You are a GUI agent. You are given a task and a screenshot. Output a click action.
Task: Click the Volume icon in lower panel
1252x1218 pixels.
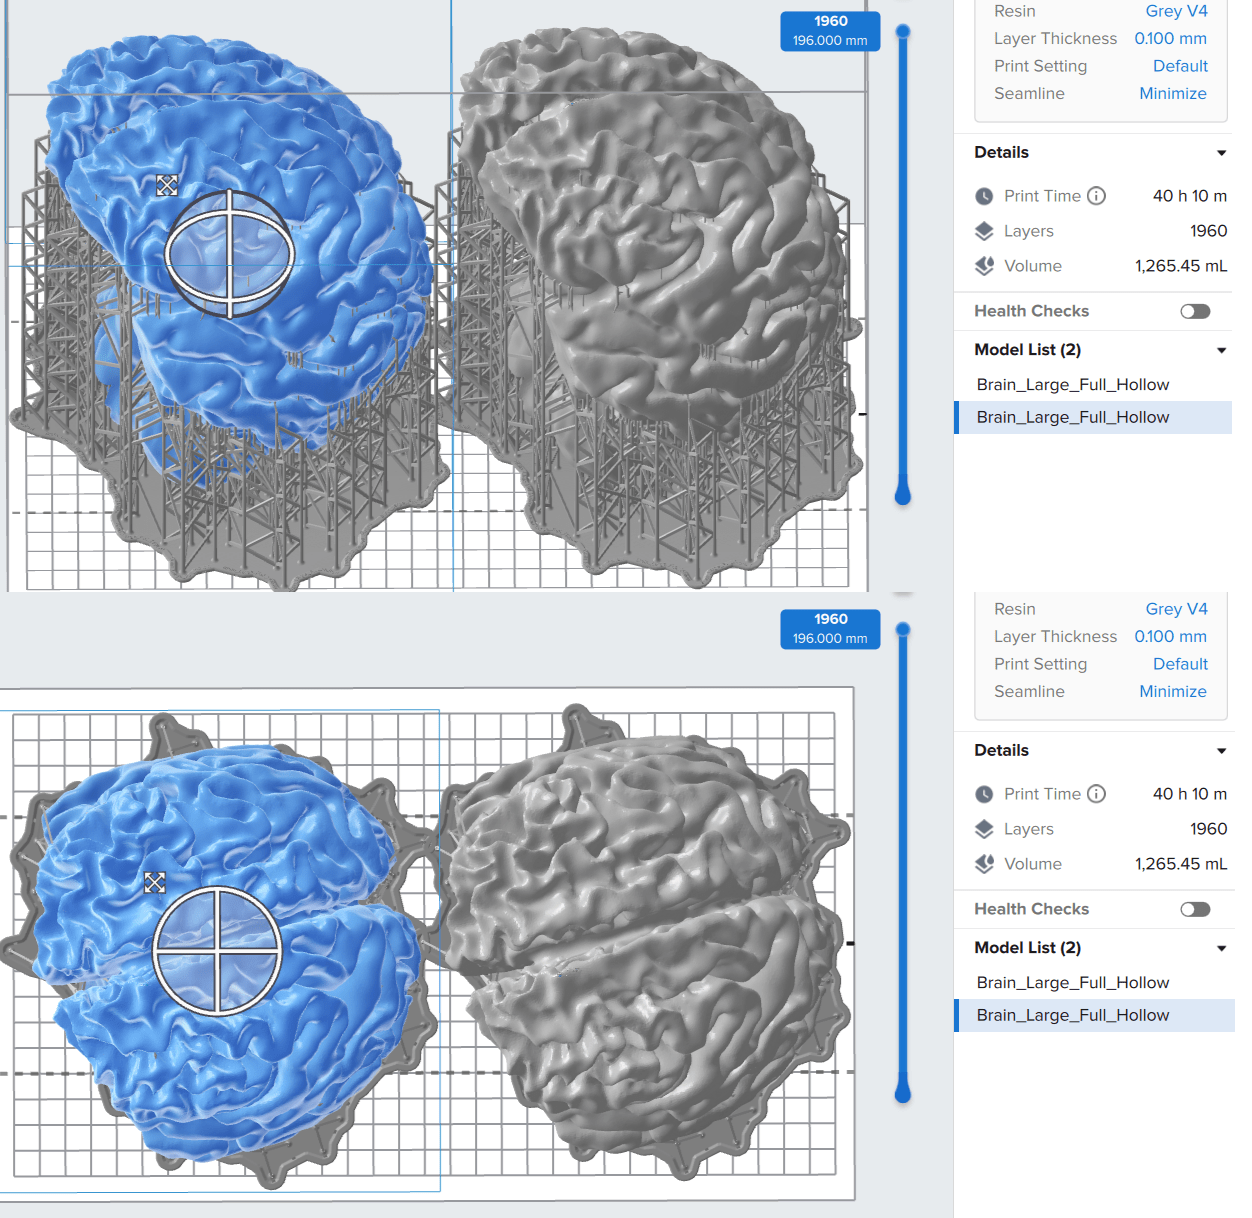point(984,864)
